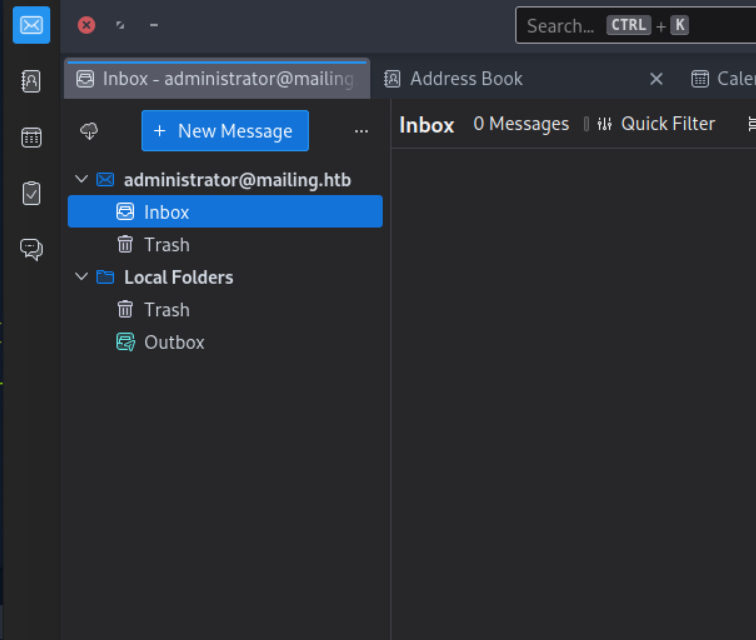Compose with the New Message button
Image resolution: width=756 pixels, height=640 pixels.
coord(224,131)
